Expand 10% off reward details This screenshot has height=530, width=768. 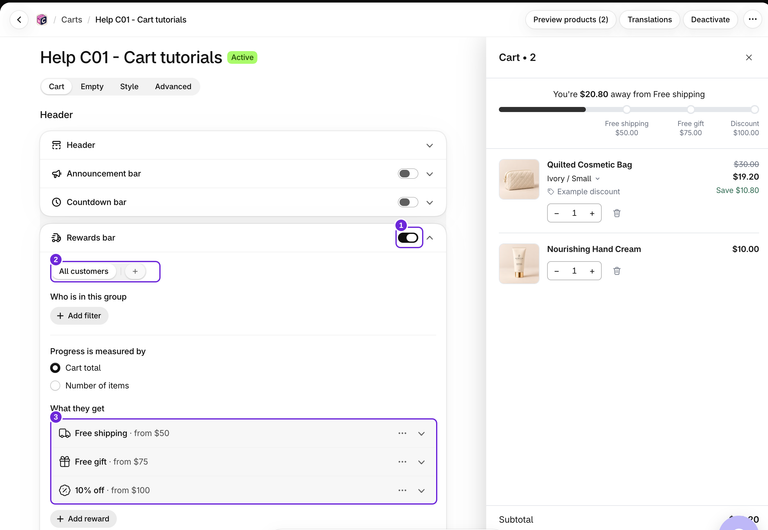tap(421, 490)
